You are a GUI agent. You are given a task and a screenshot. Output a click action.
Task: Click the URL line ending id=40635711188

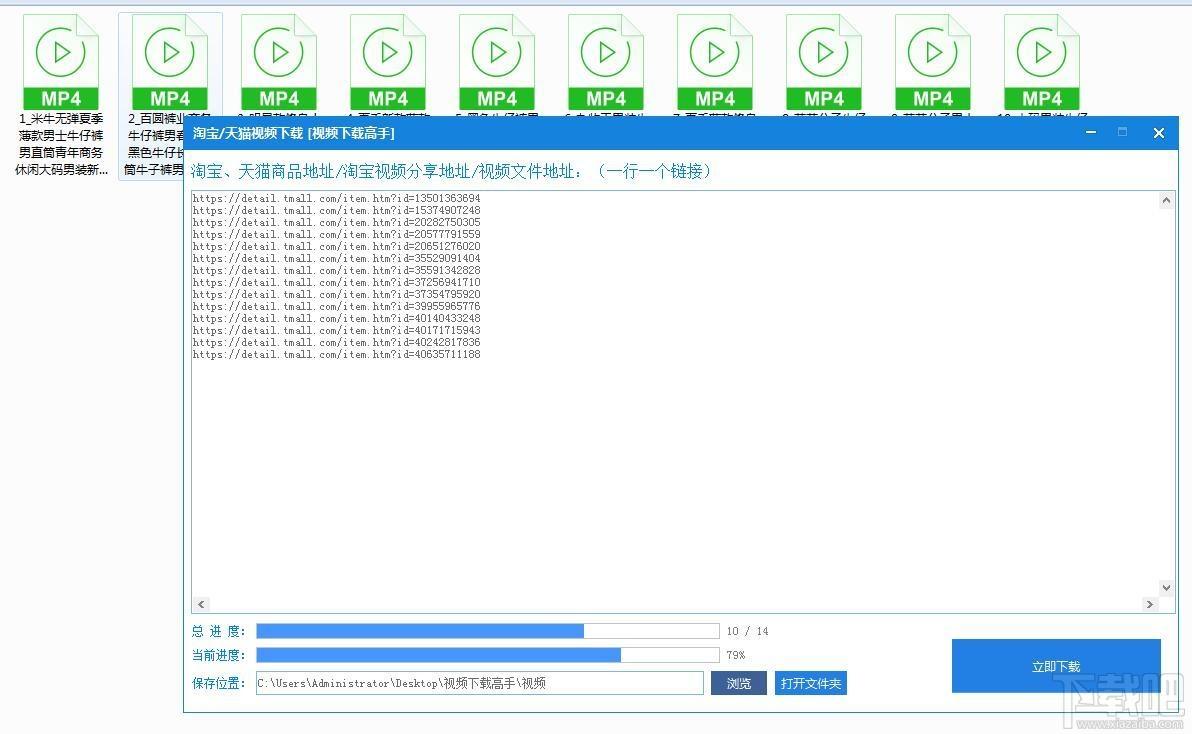(336, 354)
